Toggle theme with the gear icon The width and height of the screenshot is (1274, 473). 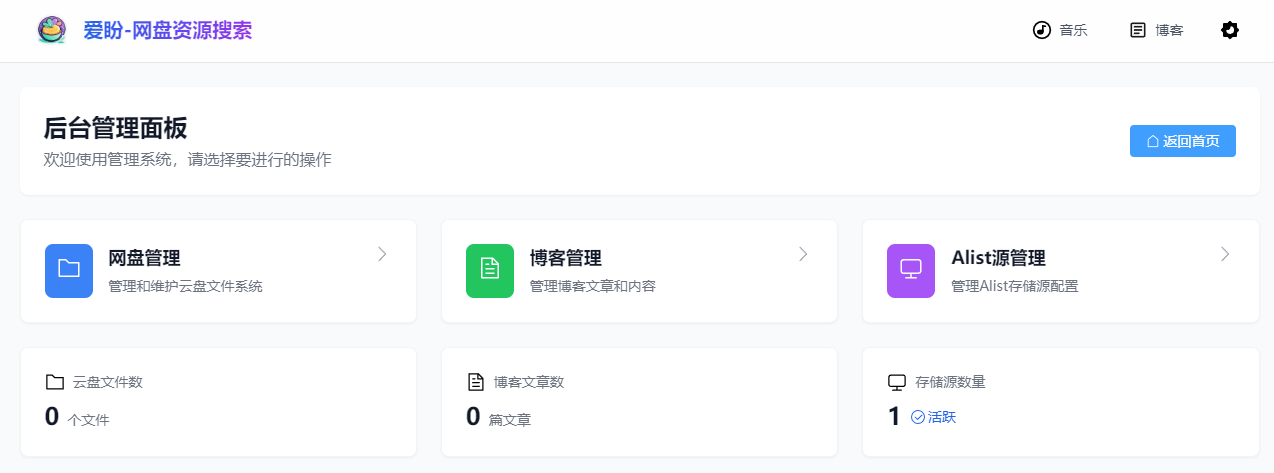coord(1230,30)
